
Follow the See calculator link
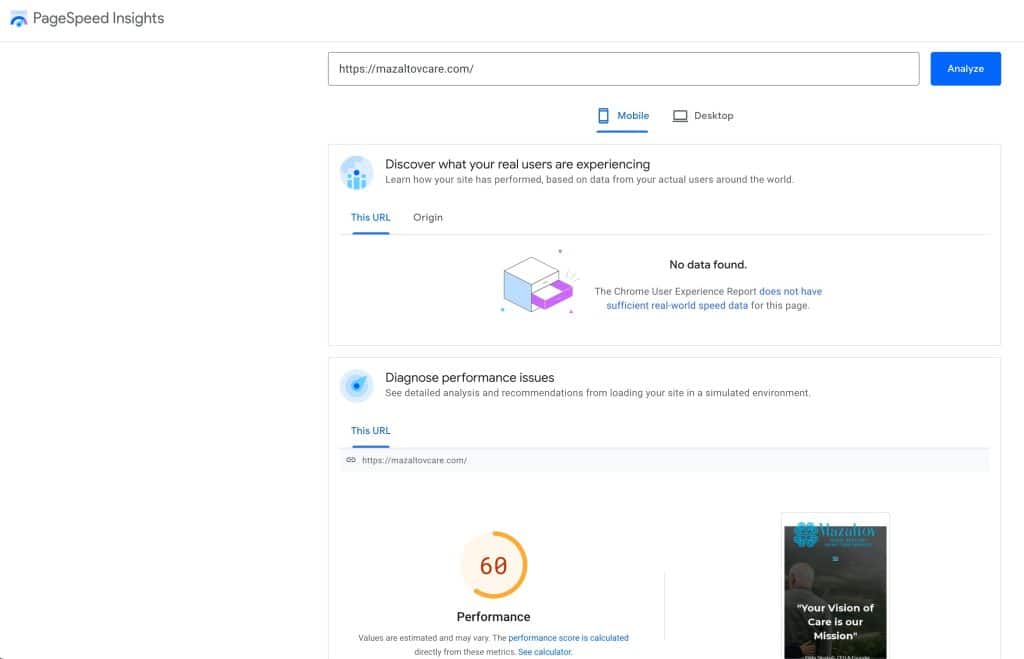click(544, 651)
